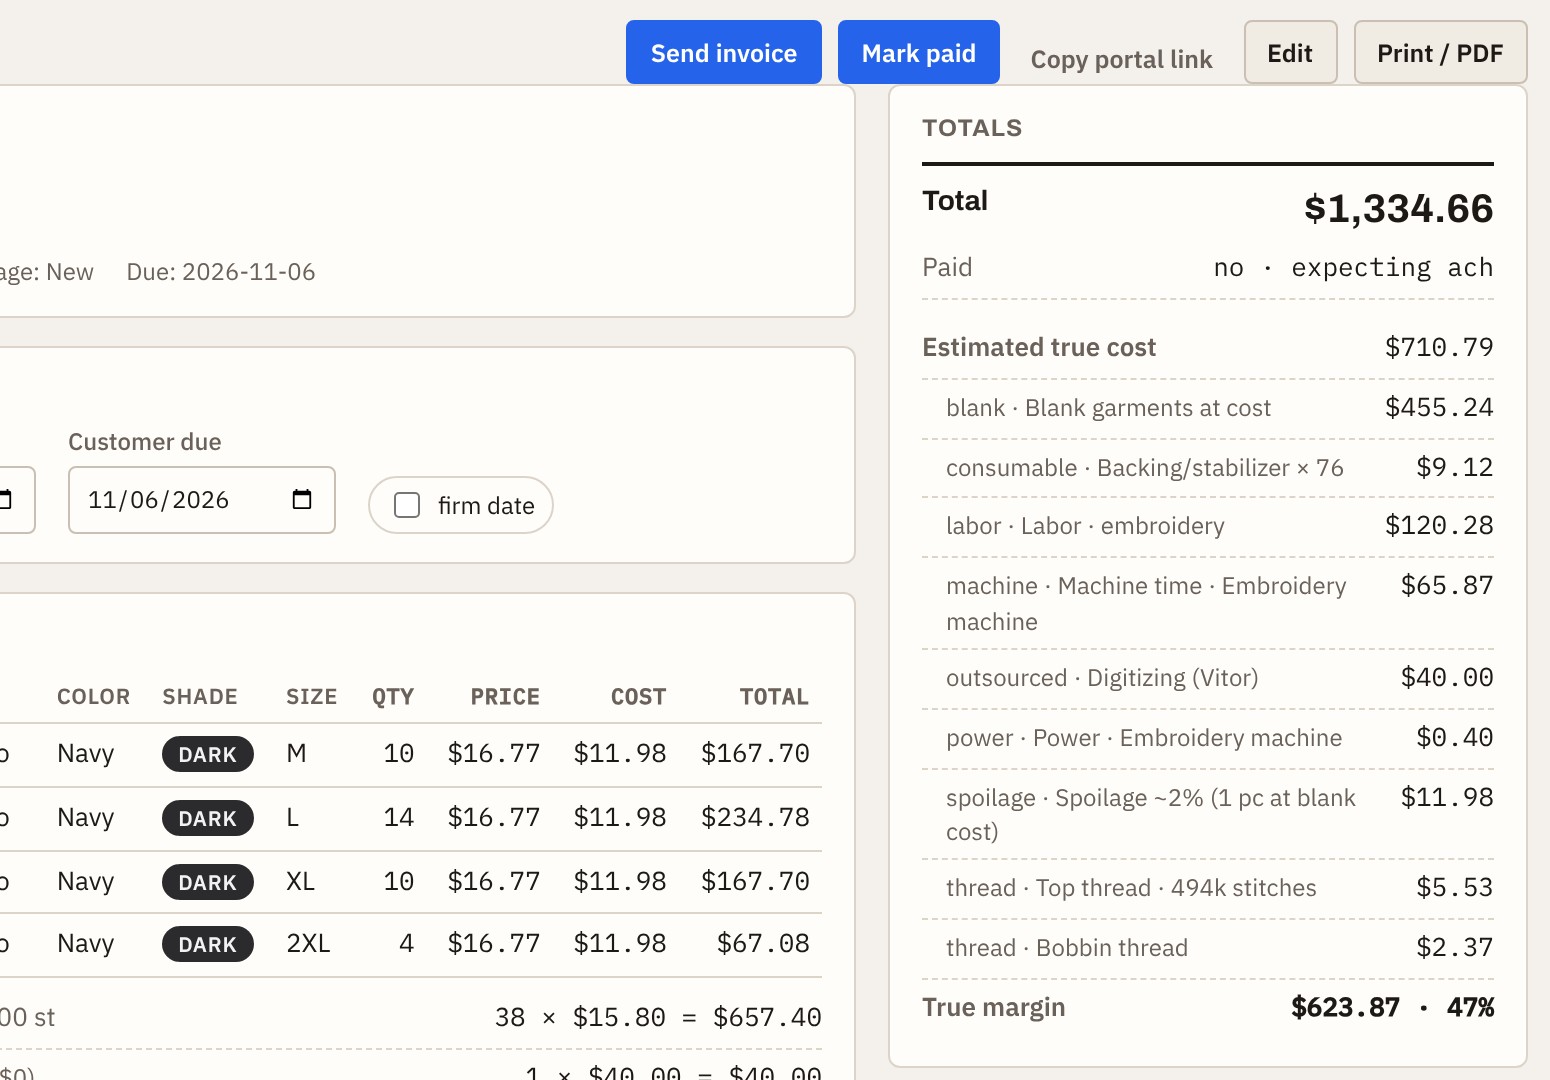Click the Send invoice button
The height and width of the screenshot is (1080, 1550).
tap(724, 52)
